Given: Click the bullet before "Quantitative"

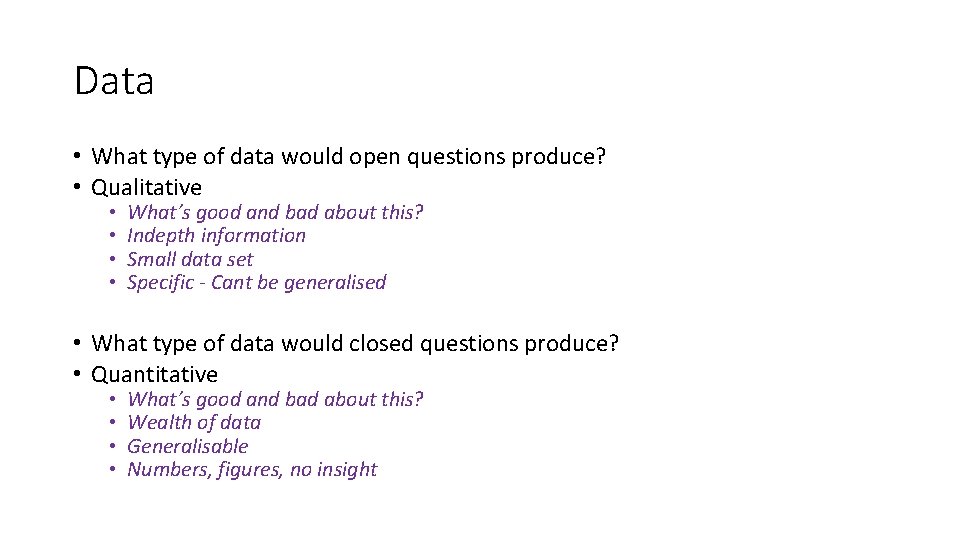Looking at the screenshot, I should click(x=78, y=375).
